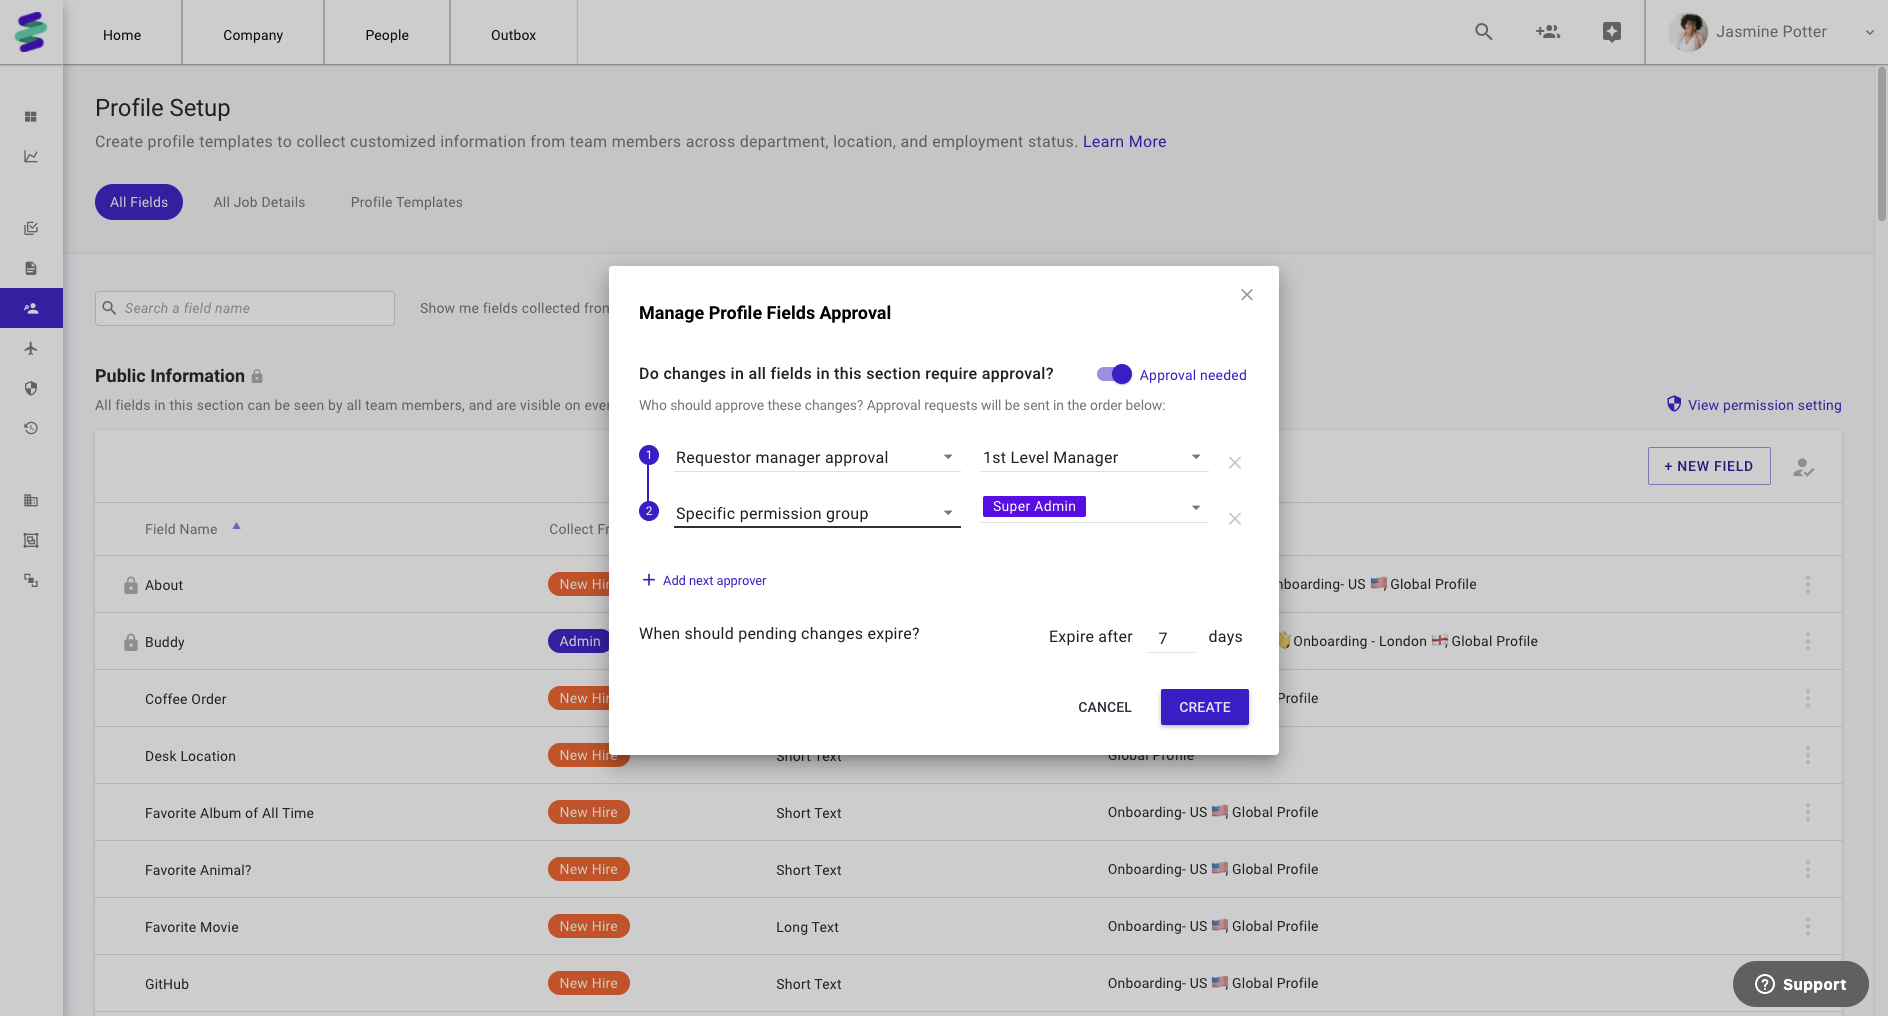This screenshot has height=1016, width=1888.
Task: Click the history clock icon in sidebar
Action: 31,428
